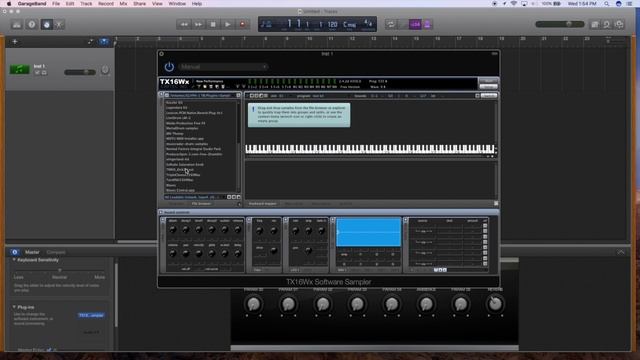
Task: Open the display mode LCD dropdown
Action: click(266, 24)
